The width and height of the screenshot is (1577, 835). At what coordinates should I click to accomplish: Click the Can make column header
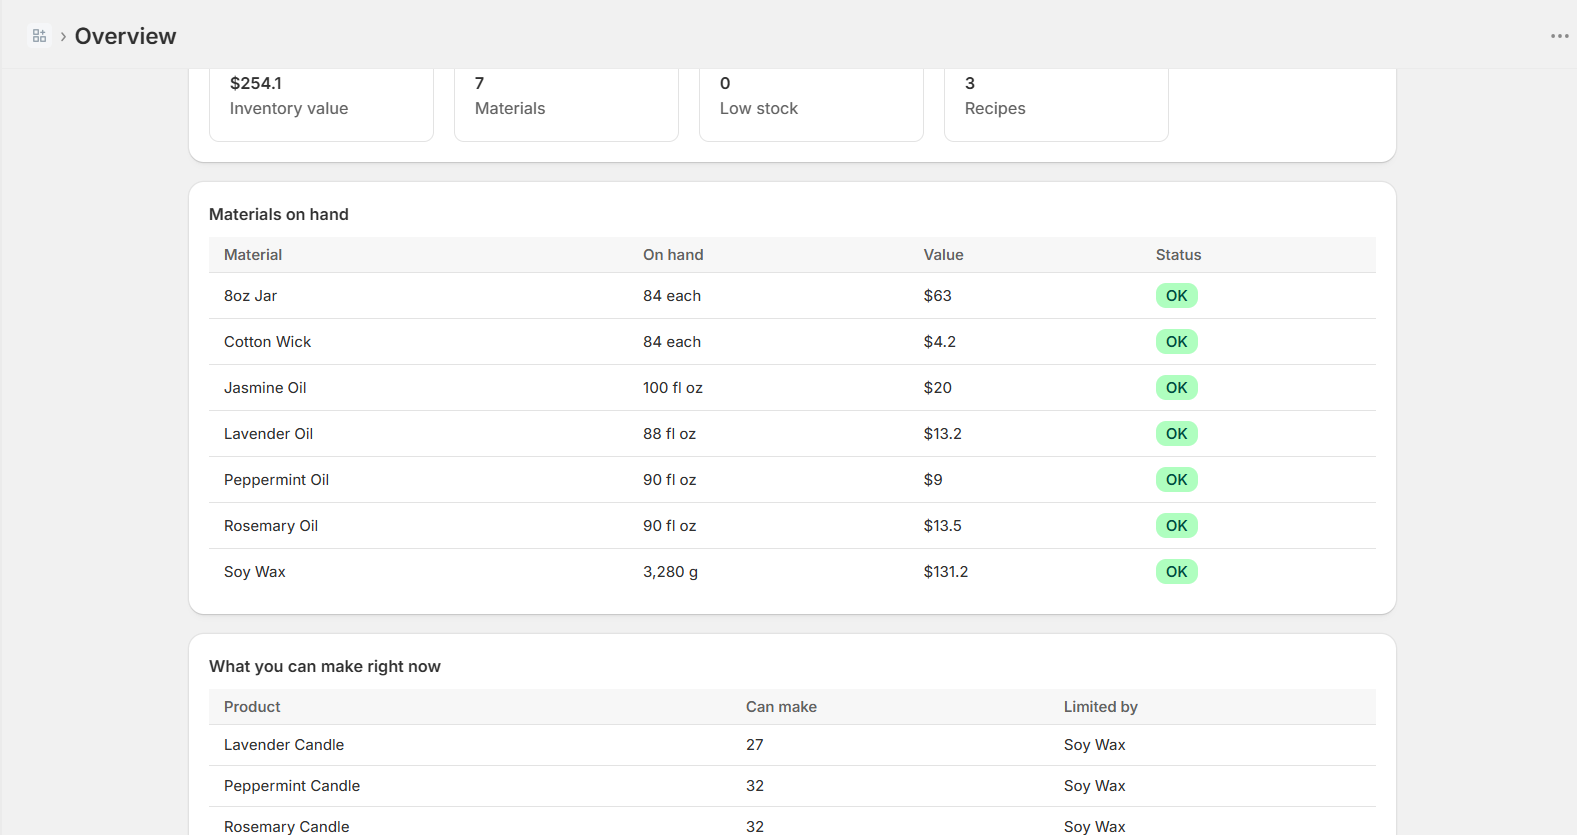click(x=781, y=707)
